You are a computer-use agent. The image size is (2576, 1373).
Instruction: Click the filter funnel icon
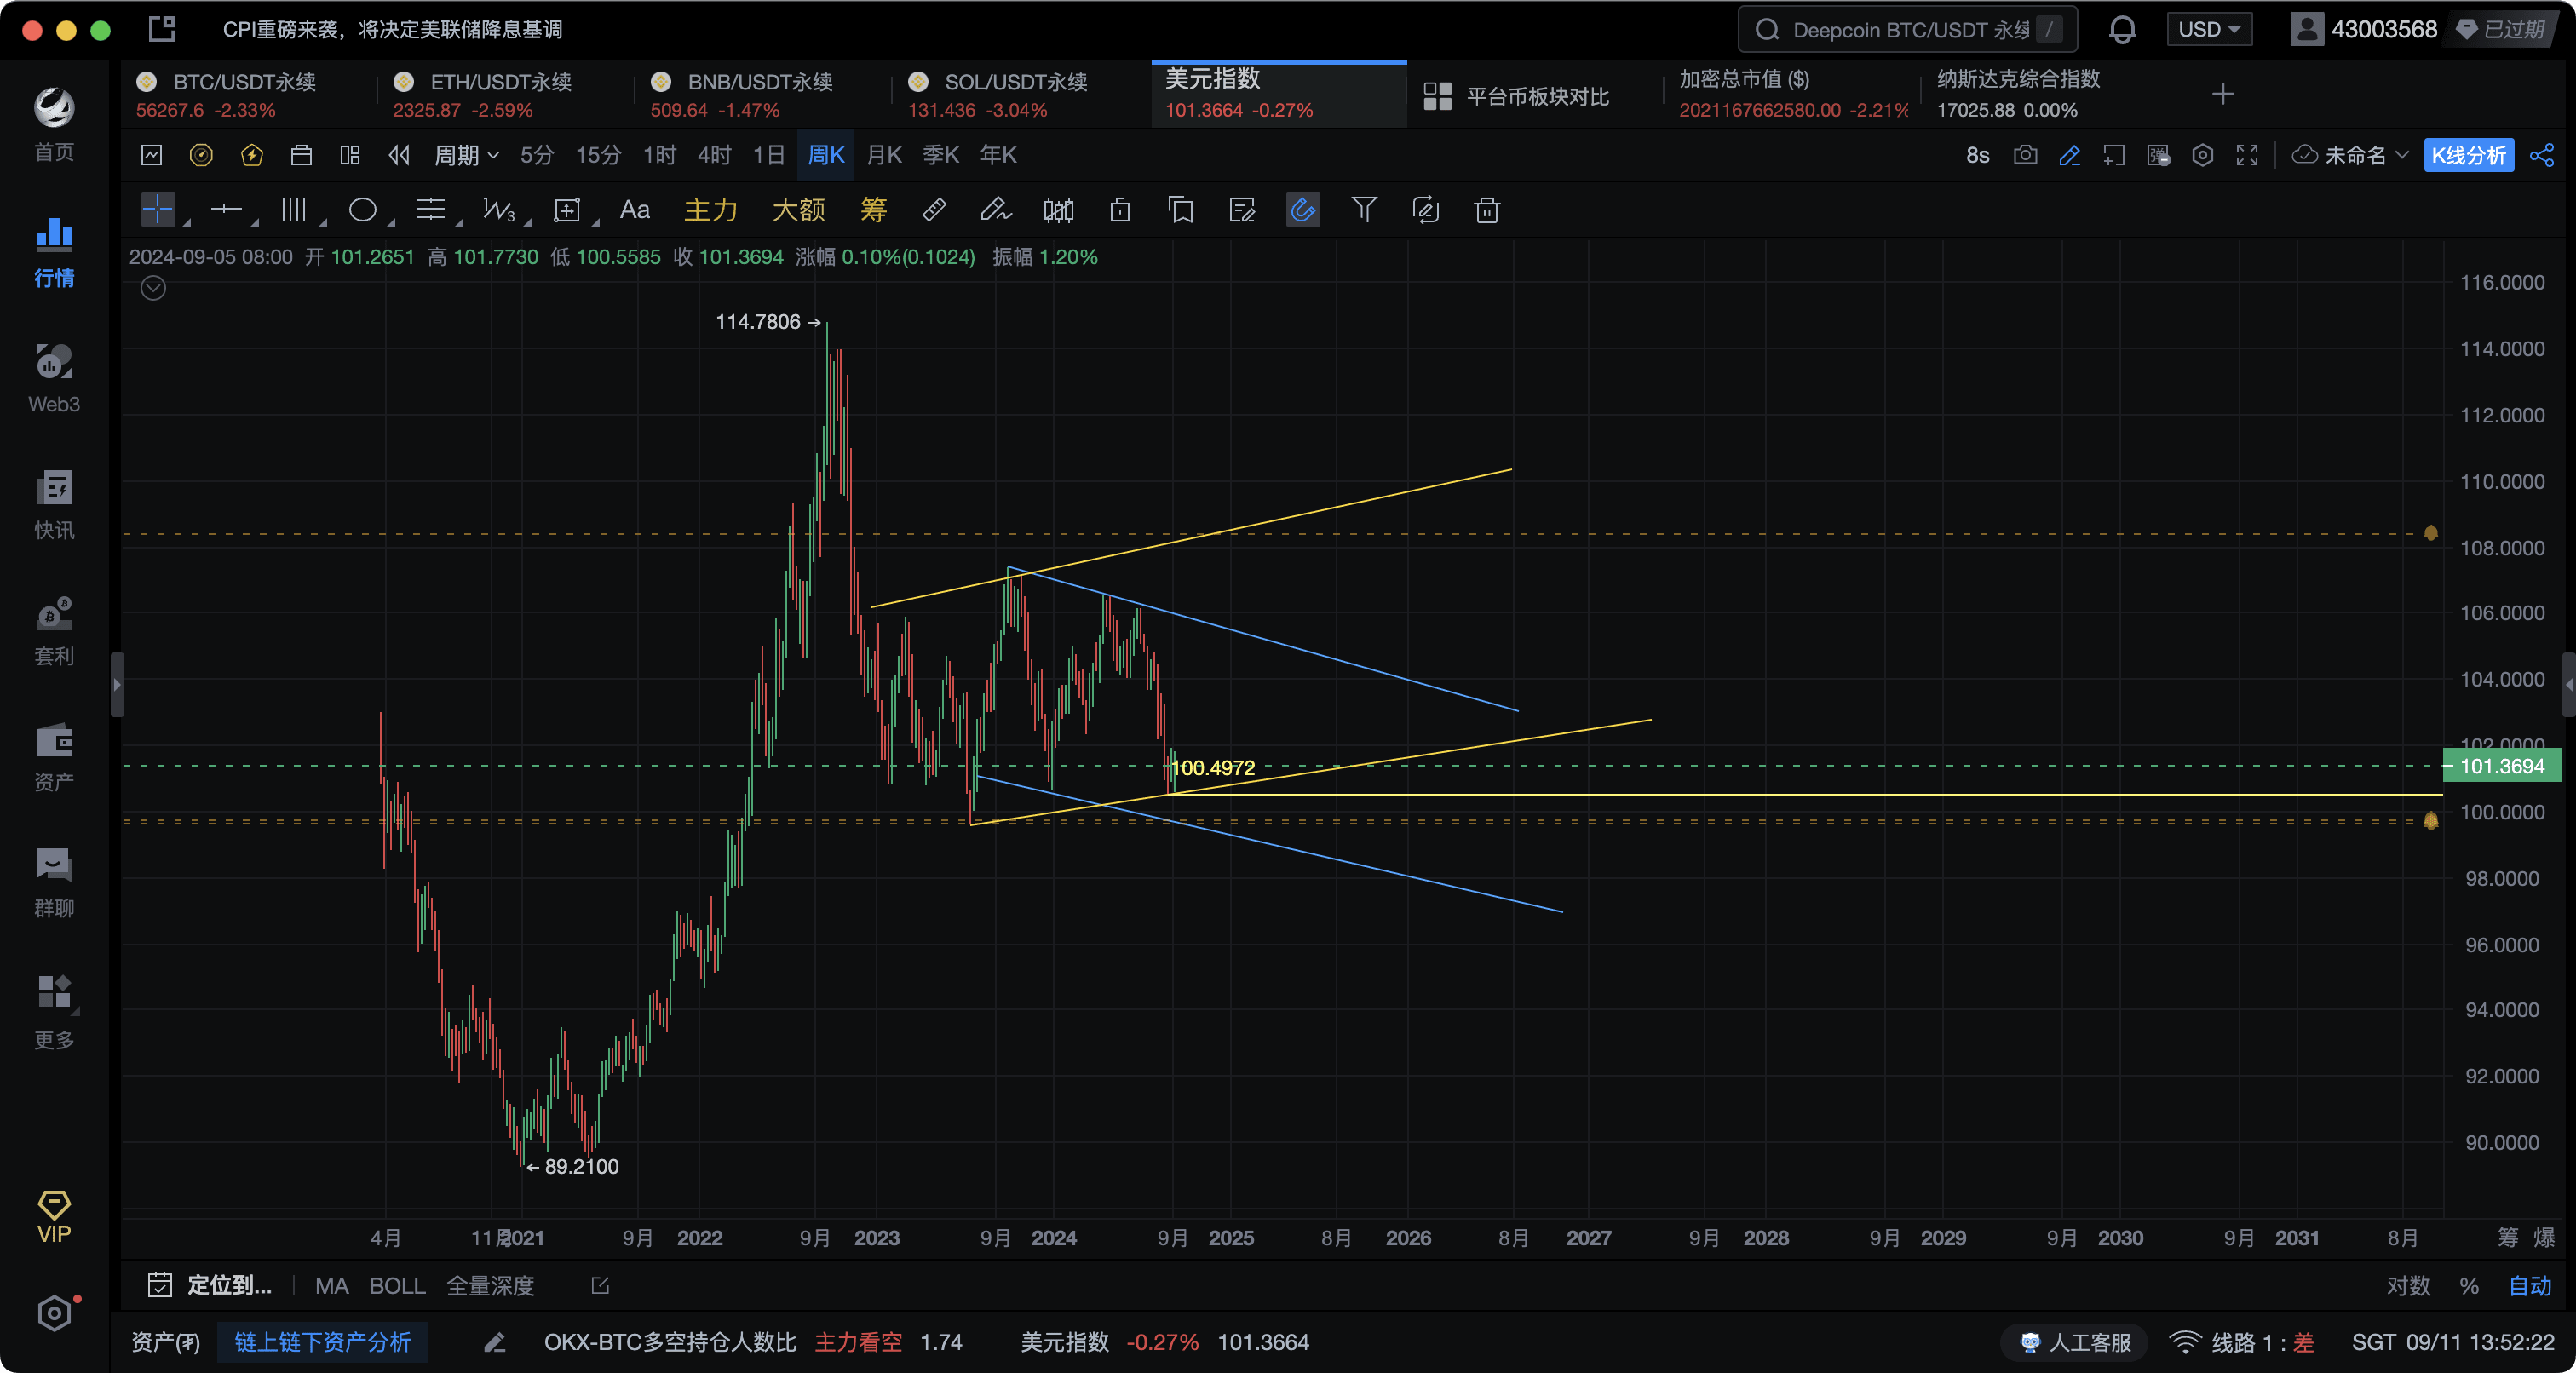1364,209
